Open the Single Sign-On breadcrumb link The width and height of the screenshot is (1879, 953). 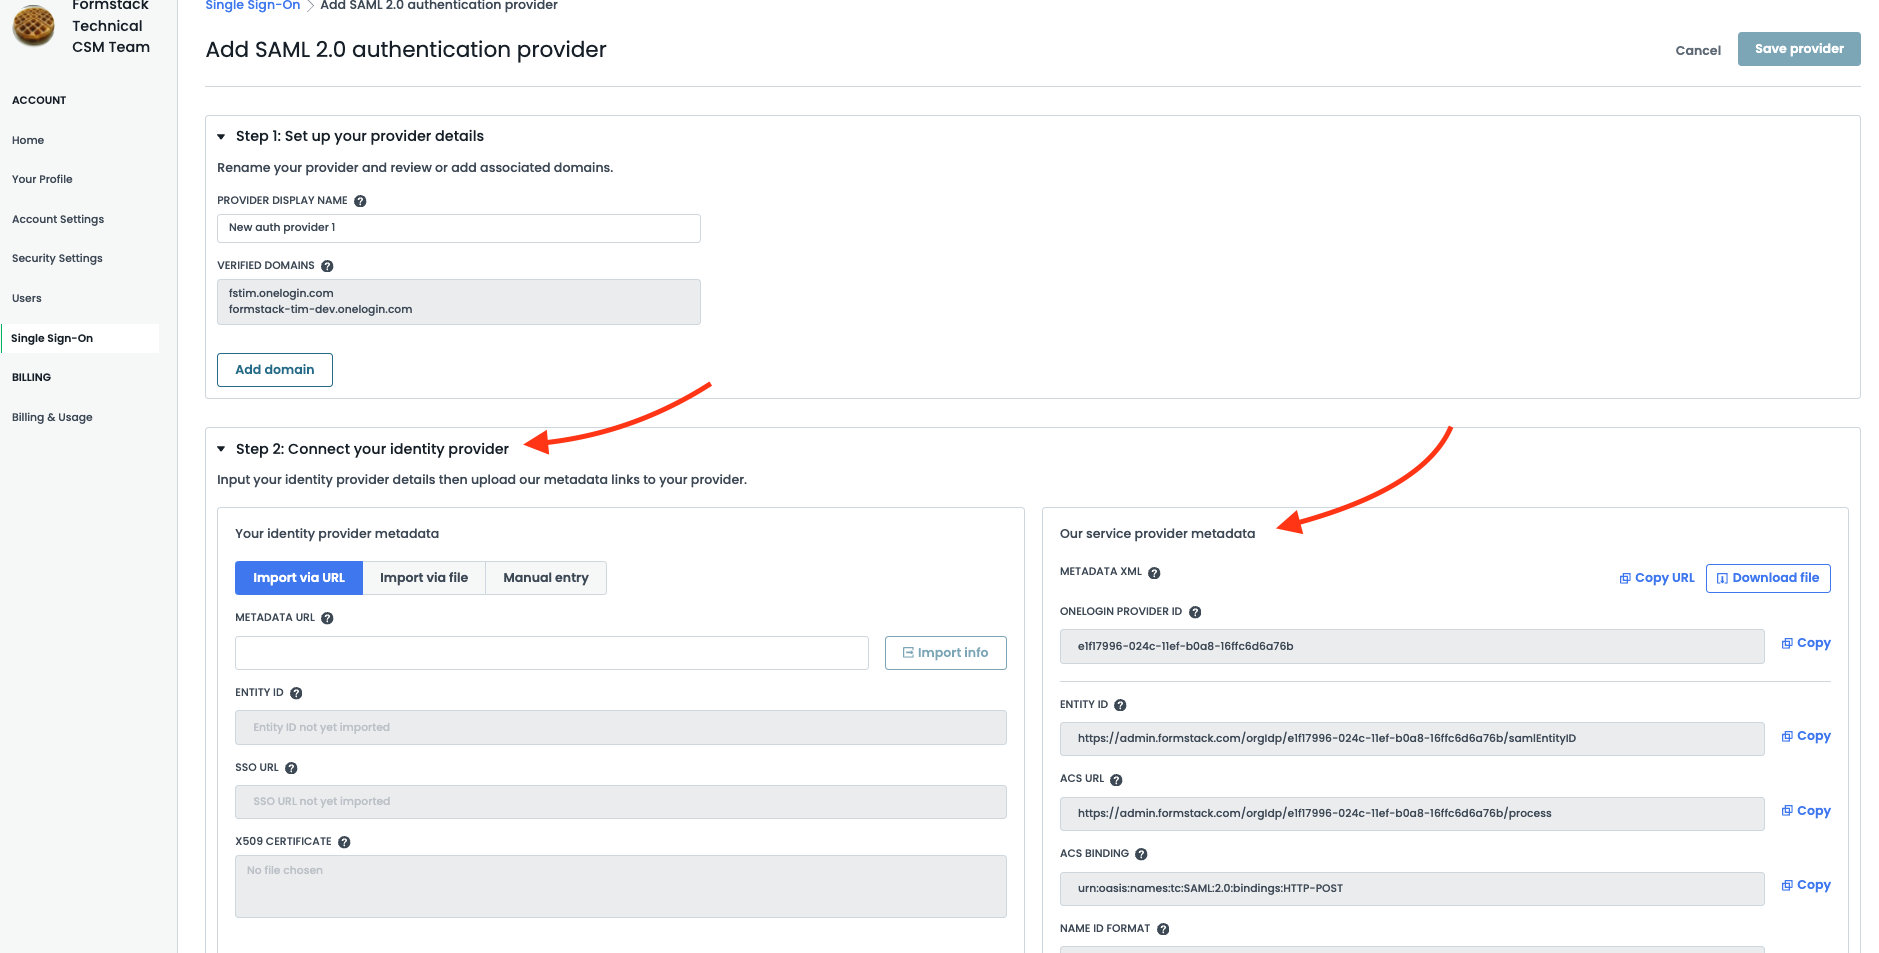coord(252,6)
